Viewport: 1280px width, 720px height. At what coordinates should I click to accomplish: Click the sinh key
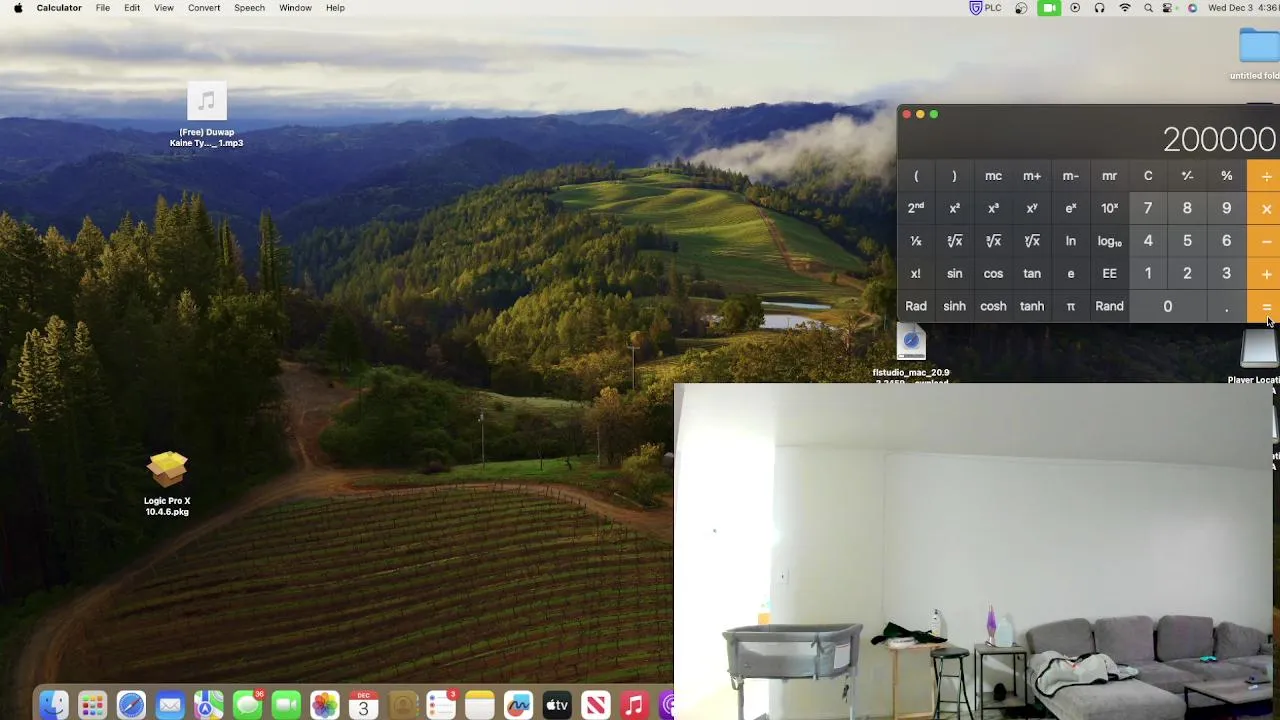click(x=954, y=307)
